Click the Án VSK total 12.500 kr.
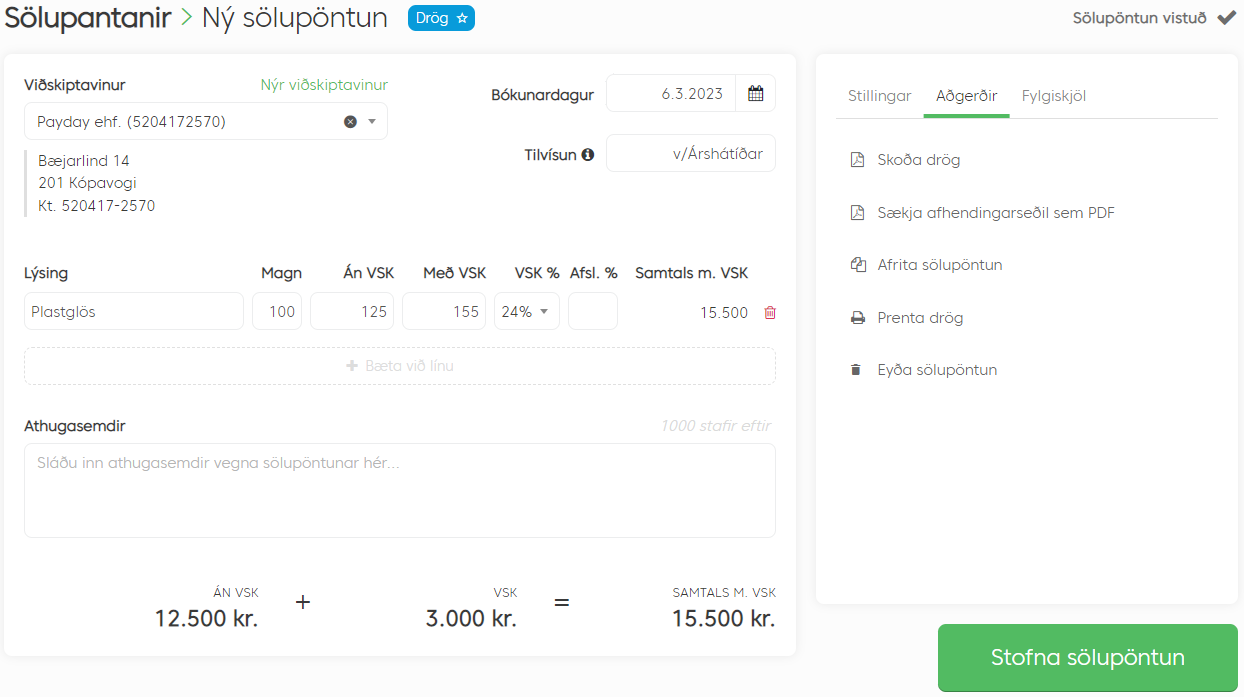 206,618
